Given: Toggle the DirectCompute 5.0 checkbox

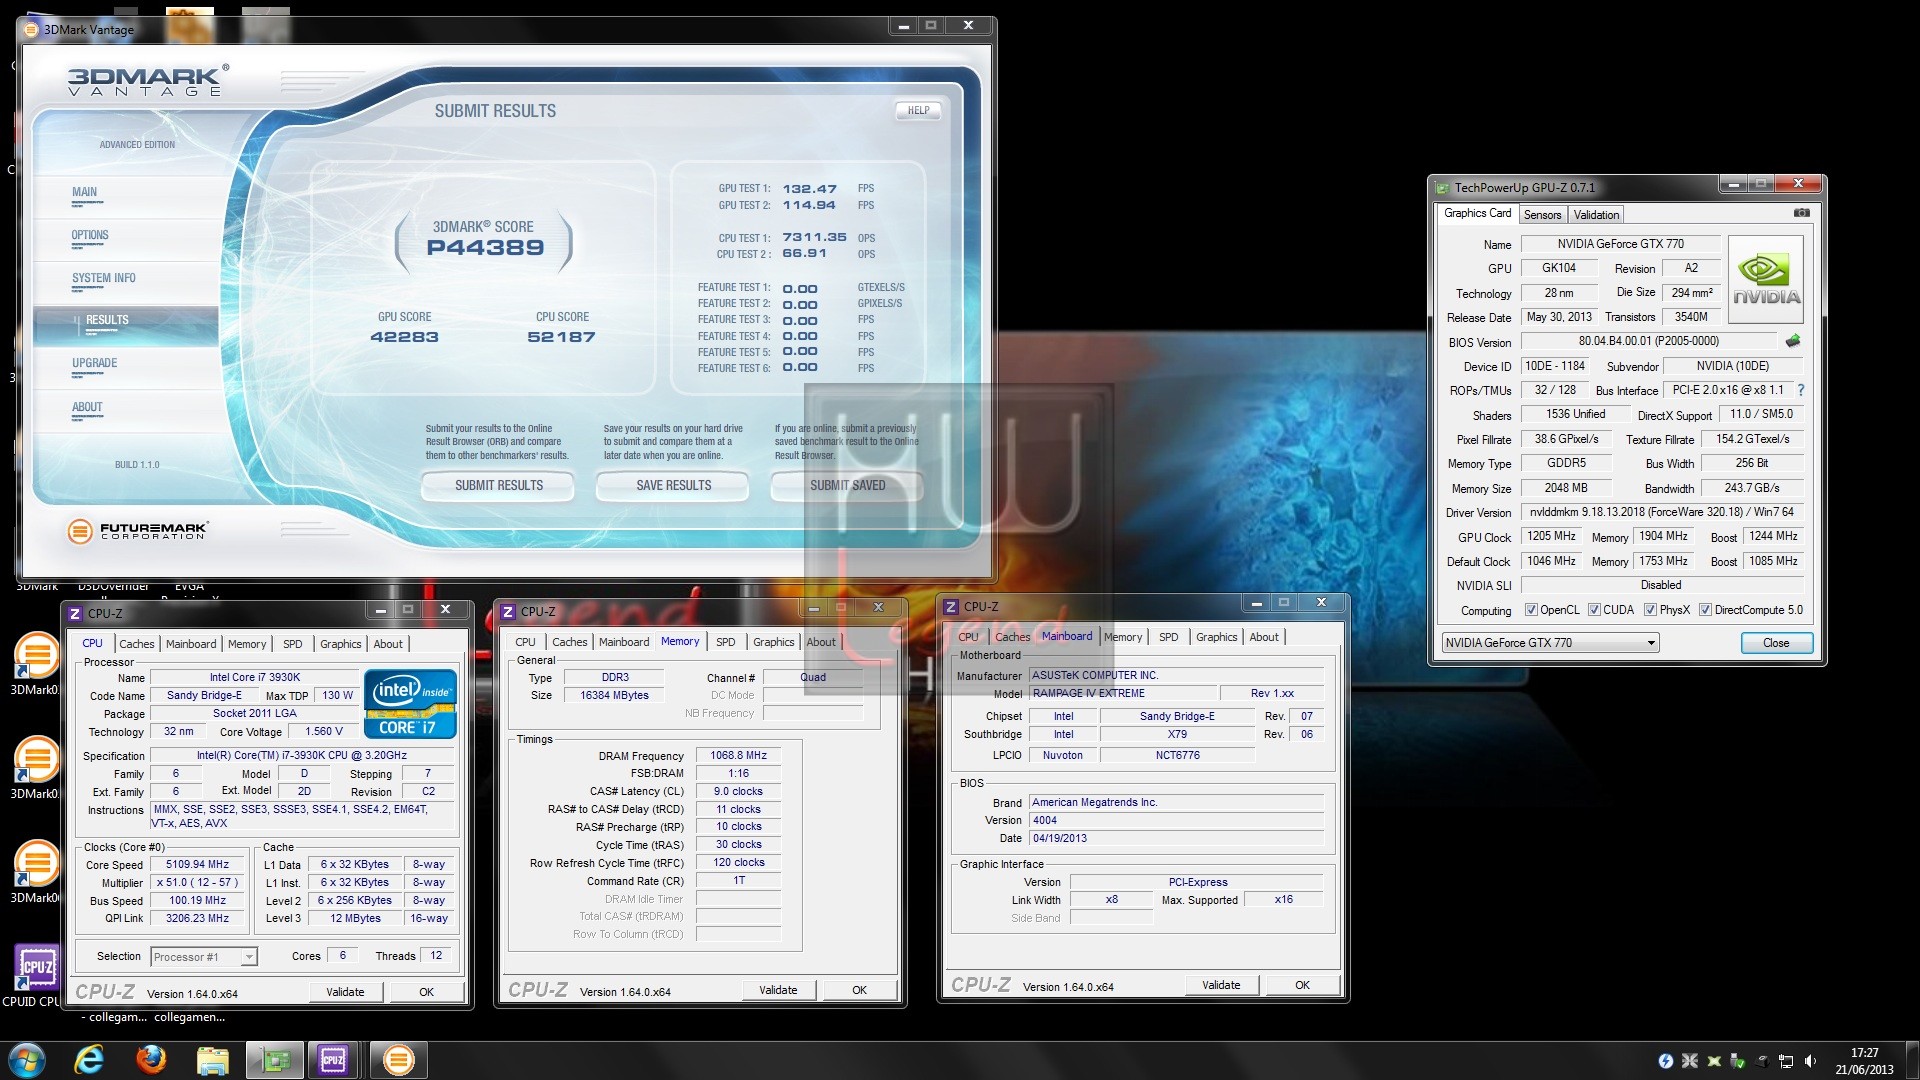Looking at the screenshot, I should tap(1705, 610).
